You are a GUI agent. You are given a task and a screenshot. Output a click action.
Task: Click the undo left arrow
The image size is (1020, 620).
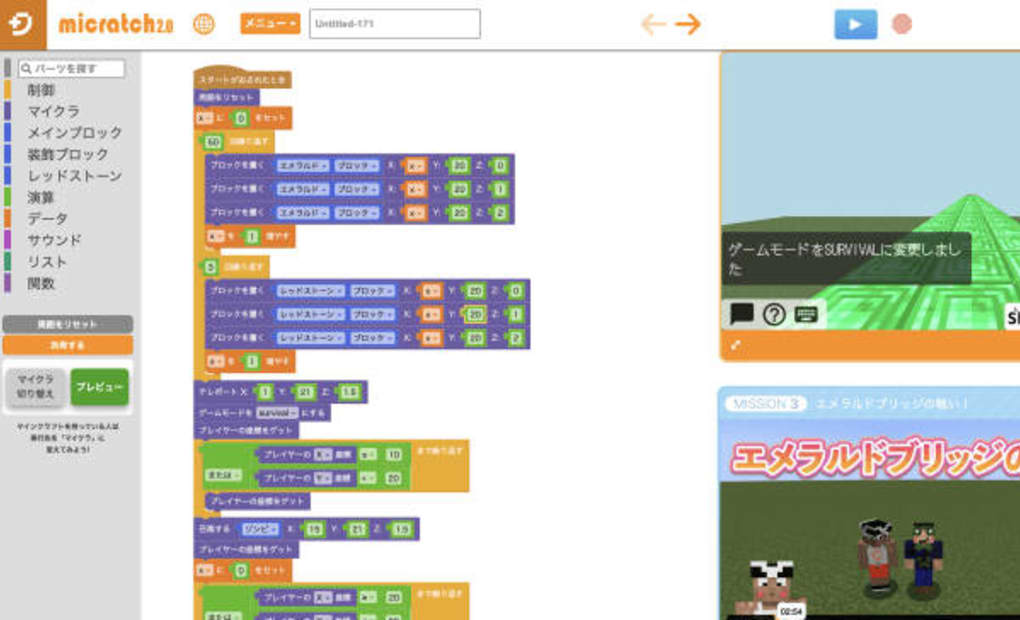(653, 24)
